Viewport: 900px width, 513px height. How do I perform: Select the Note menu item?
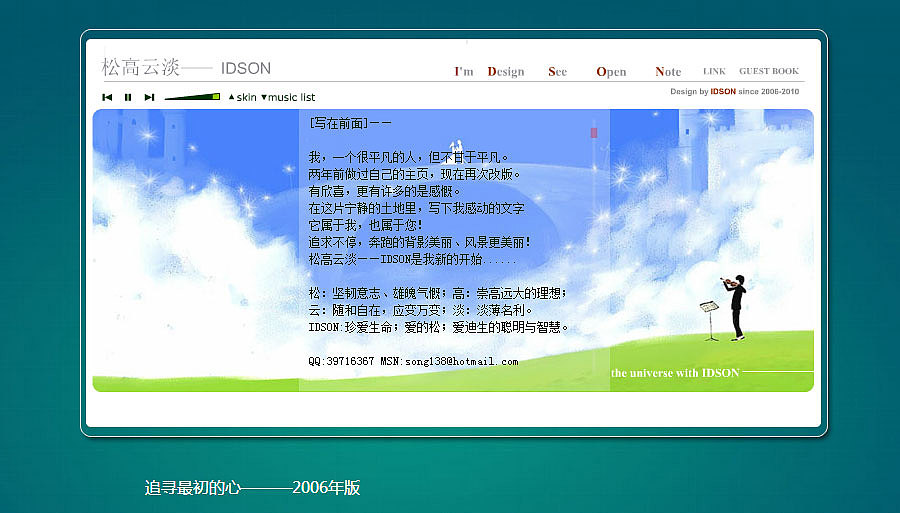pos(668,72)
